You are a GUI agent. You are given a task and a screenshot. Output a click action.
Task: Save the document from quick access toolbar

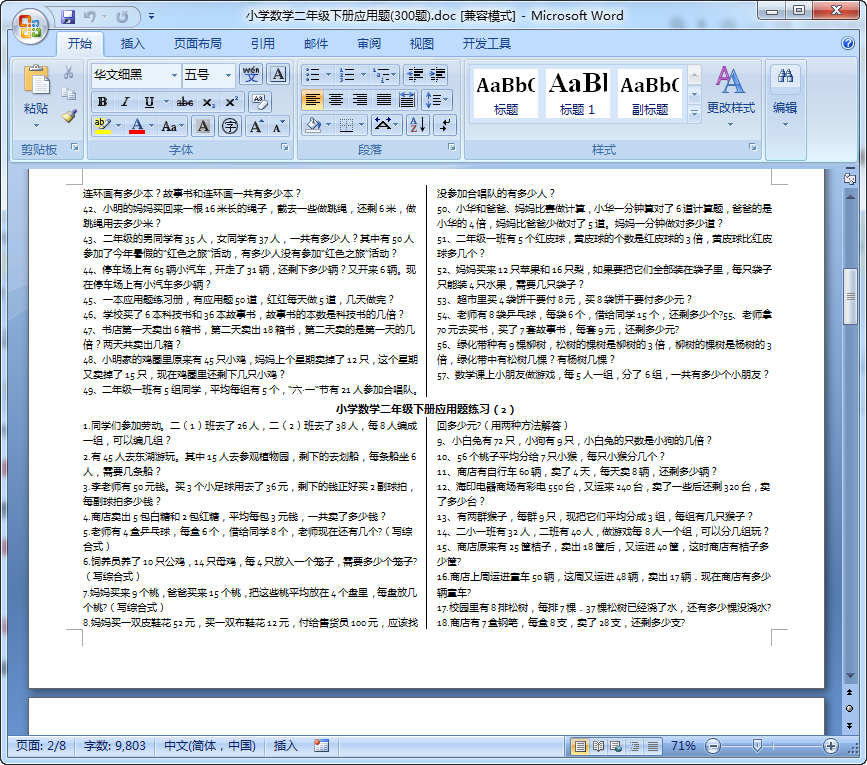click(67, 17)
